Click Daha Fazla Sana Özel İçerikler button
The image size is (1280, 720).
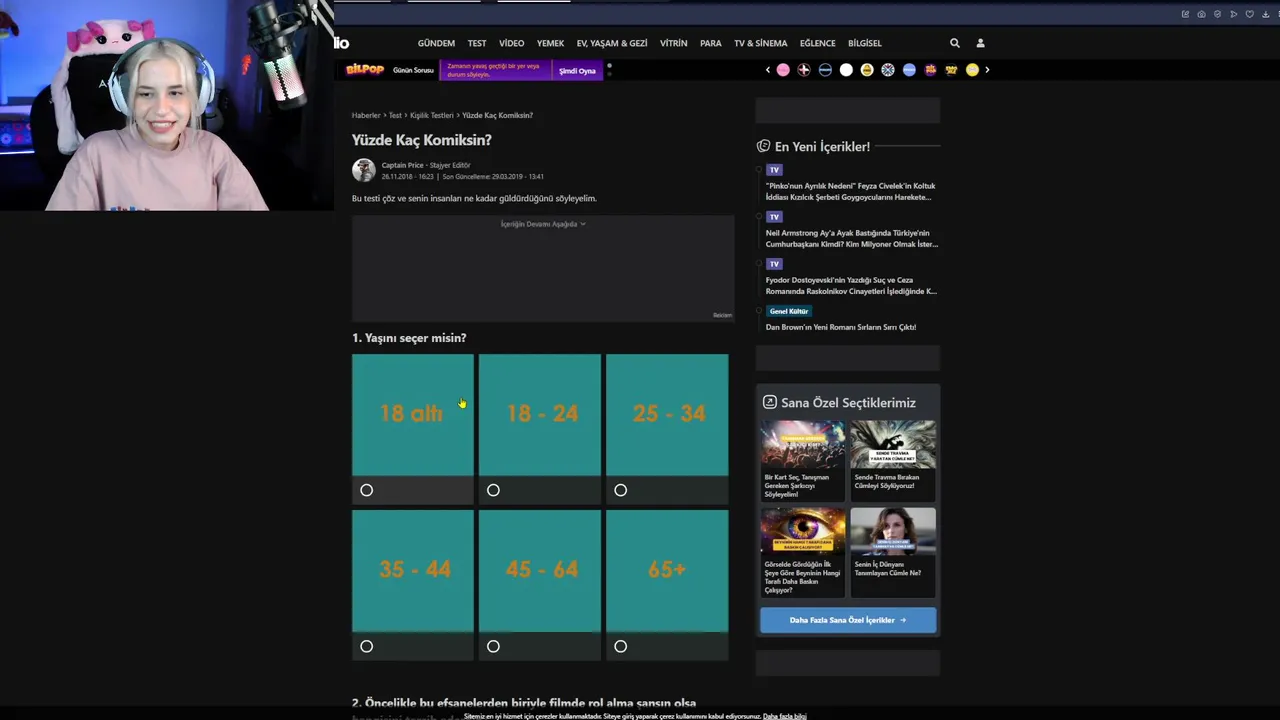848,620
